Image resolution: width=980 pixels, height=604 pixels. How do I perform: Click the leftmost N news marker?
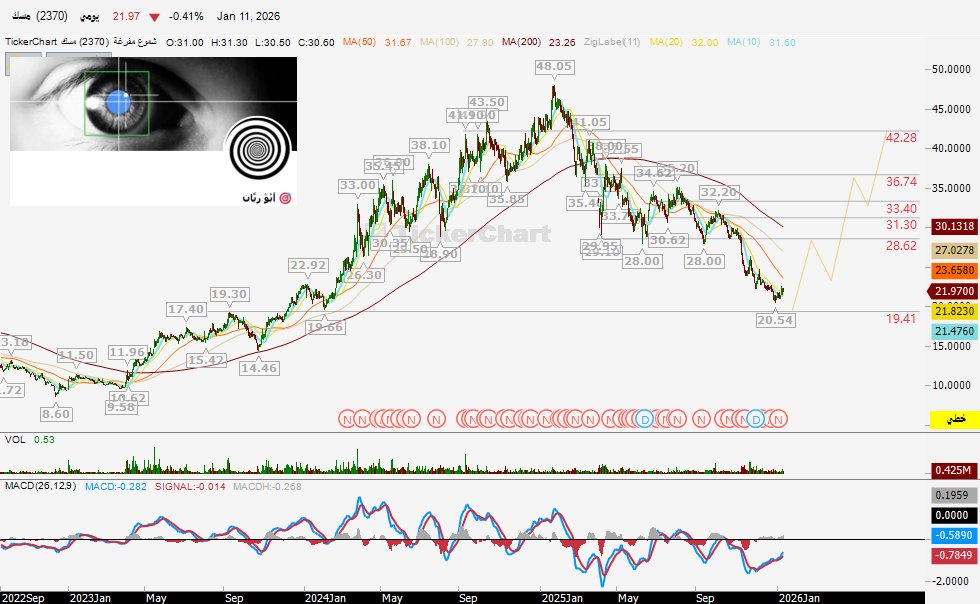[x=347, y=418]
